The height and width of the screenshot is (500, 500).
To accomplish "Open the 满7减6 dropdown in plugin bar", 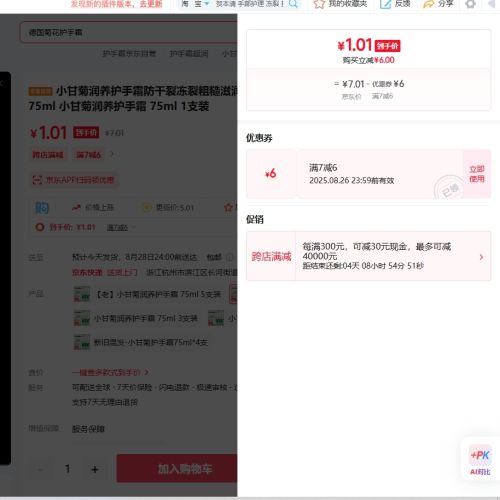I will (121, 227).
